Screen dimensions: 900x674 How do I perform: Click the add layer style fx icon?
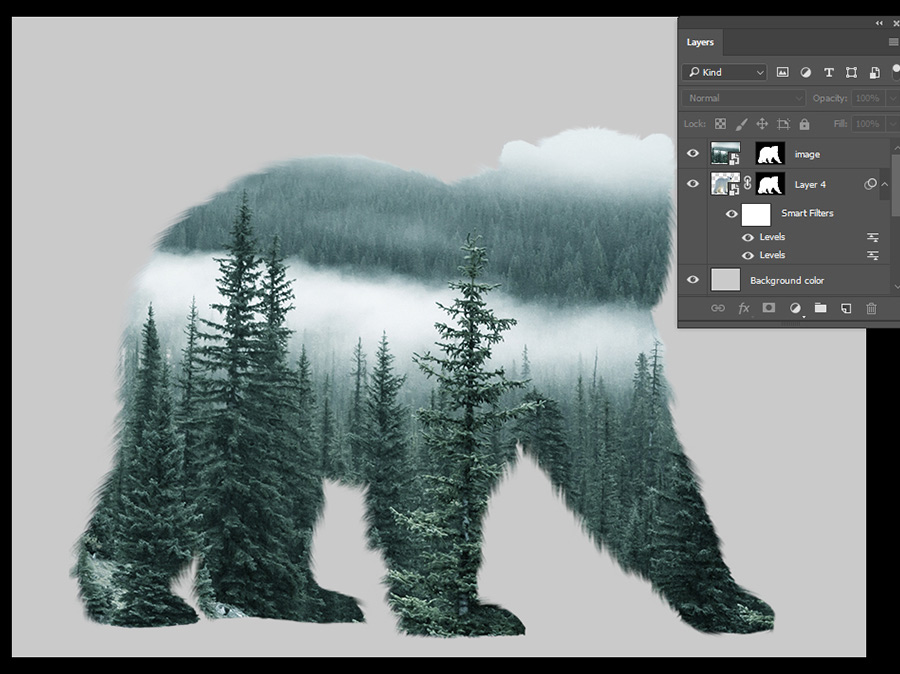tap(744, 308)
